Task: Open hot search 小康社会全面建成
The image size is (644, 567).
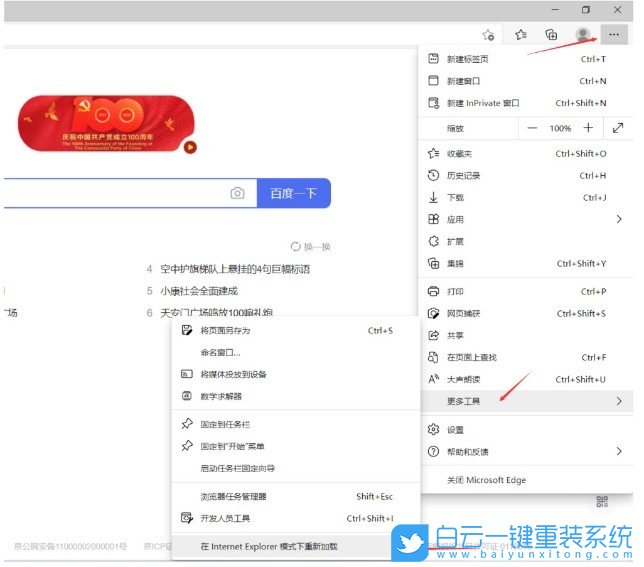Action: pyautogui.click(x=199, y=291)
